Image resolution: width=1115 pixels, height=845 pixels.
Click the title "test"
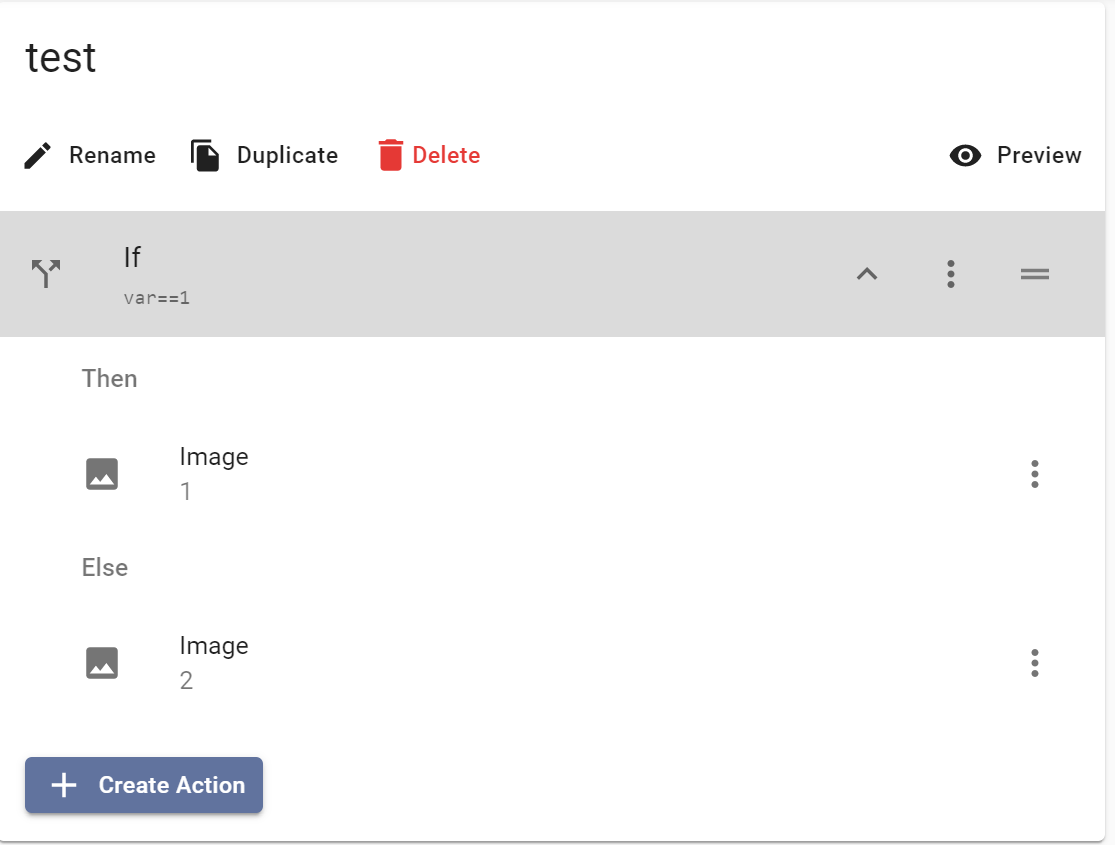tap(60, 58)
